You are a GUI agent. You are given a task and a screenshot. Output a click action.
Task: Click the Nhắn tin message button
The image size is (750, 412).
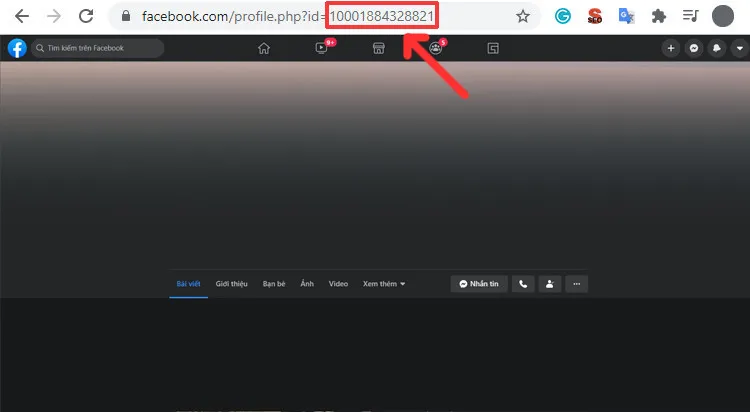[478, 284]
